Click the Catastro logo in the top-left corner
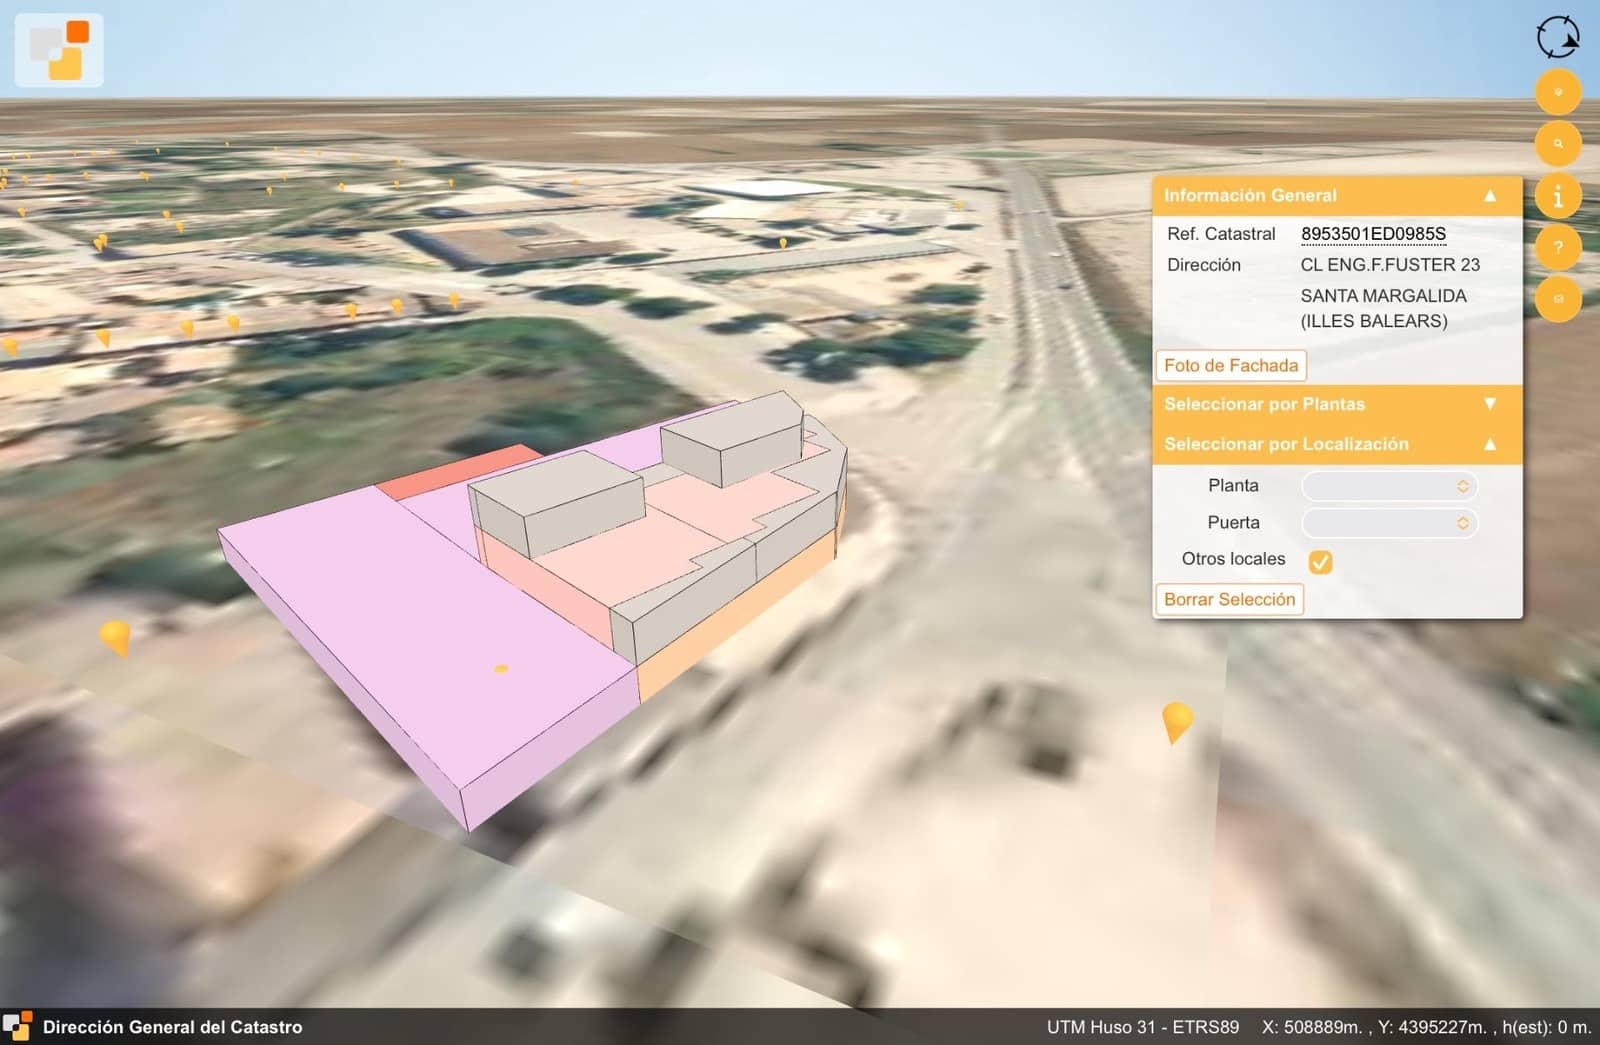This screenshot has width=1600, height=1045. pos(59,50)
